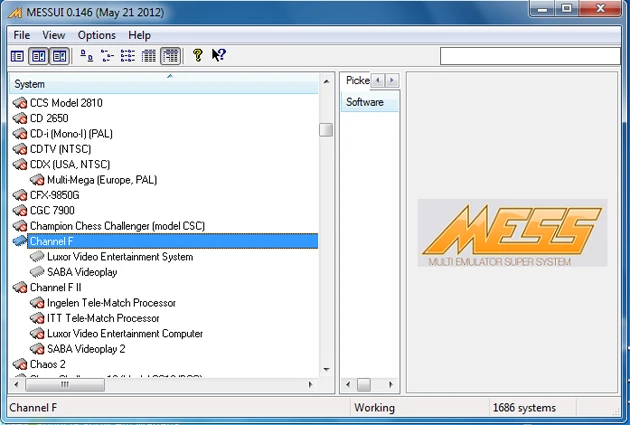Select Ingelen Tele-Match Processor
Screen dimensions: 630x425
click(x=111, y=302)
